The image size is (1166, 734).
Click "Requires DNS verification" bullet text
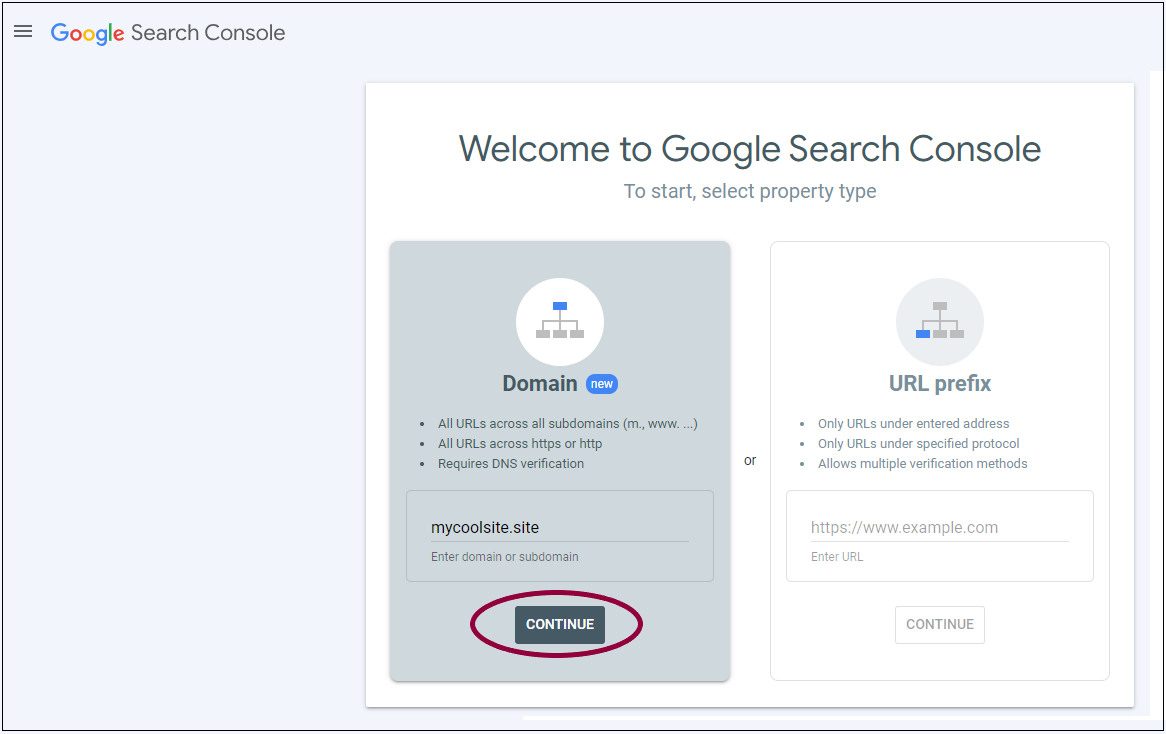[511, 464]
